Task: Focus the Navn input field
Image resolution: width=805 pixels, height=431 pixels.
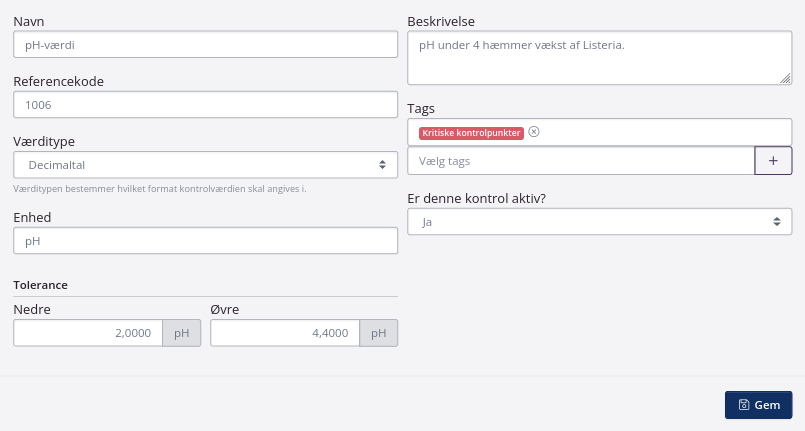Action: click(x=206, y=45)
